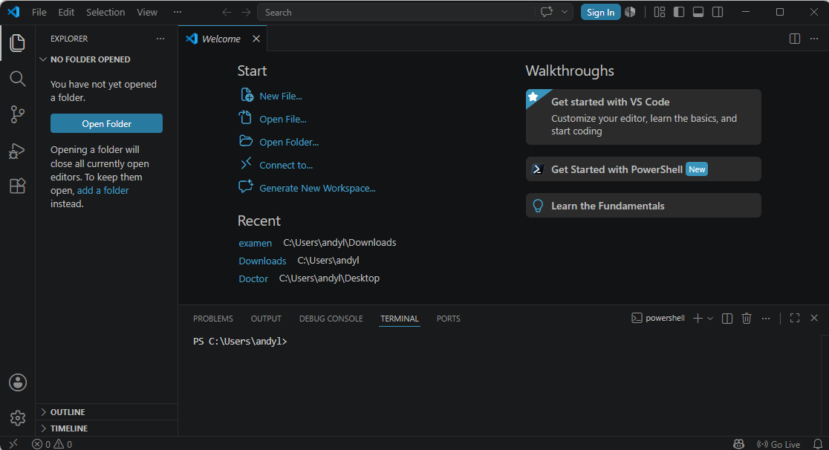Click the VS Code logo in title bar
Image resolution: width=829 pixels, height=450 pixels.
(x=13, y=12)
